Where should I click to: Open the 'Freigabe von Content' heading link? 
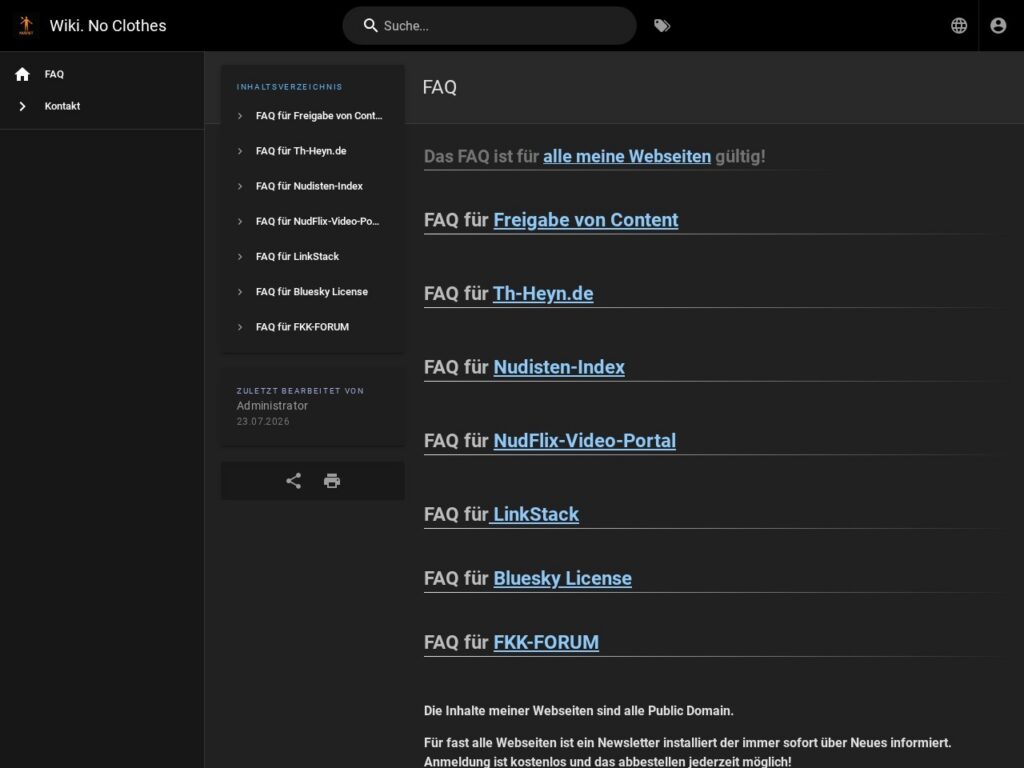pos(586,220)
